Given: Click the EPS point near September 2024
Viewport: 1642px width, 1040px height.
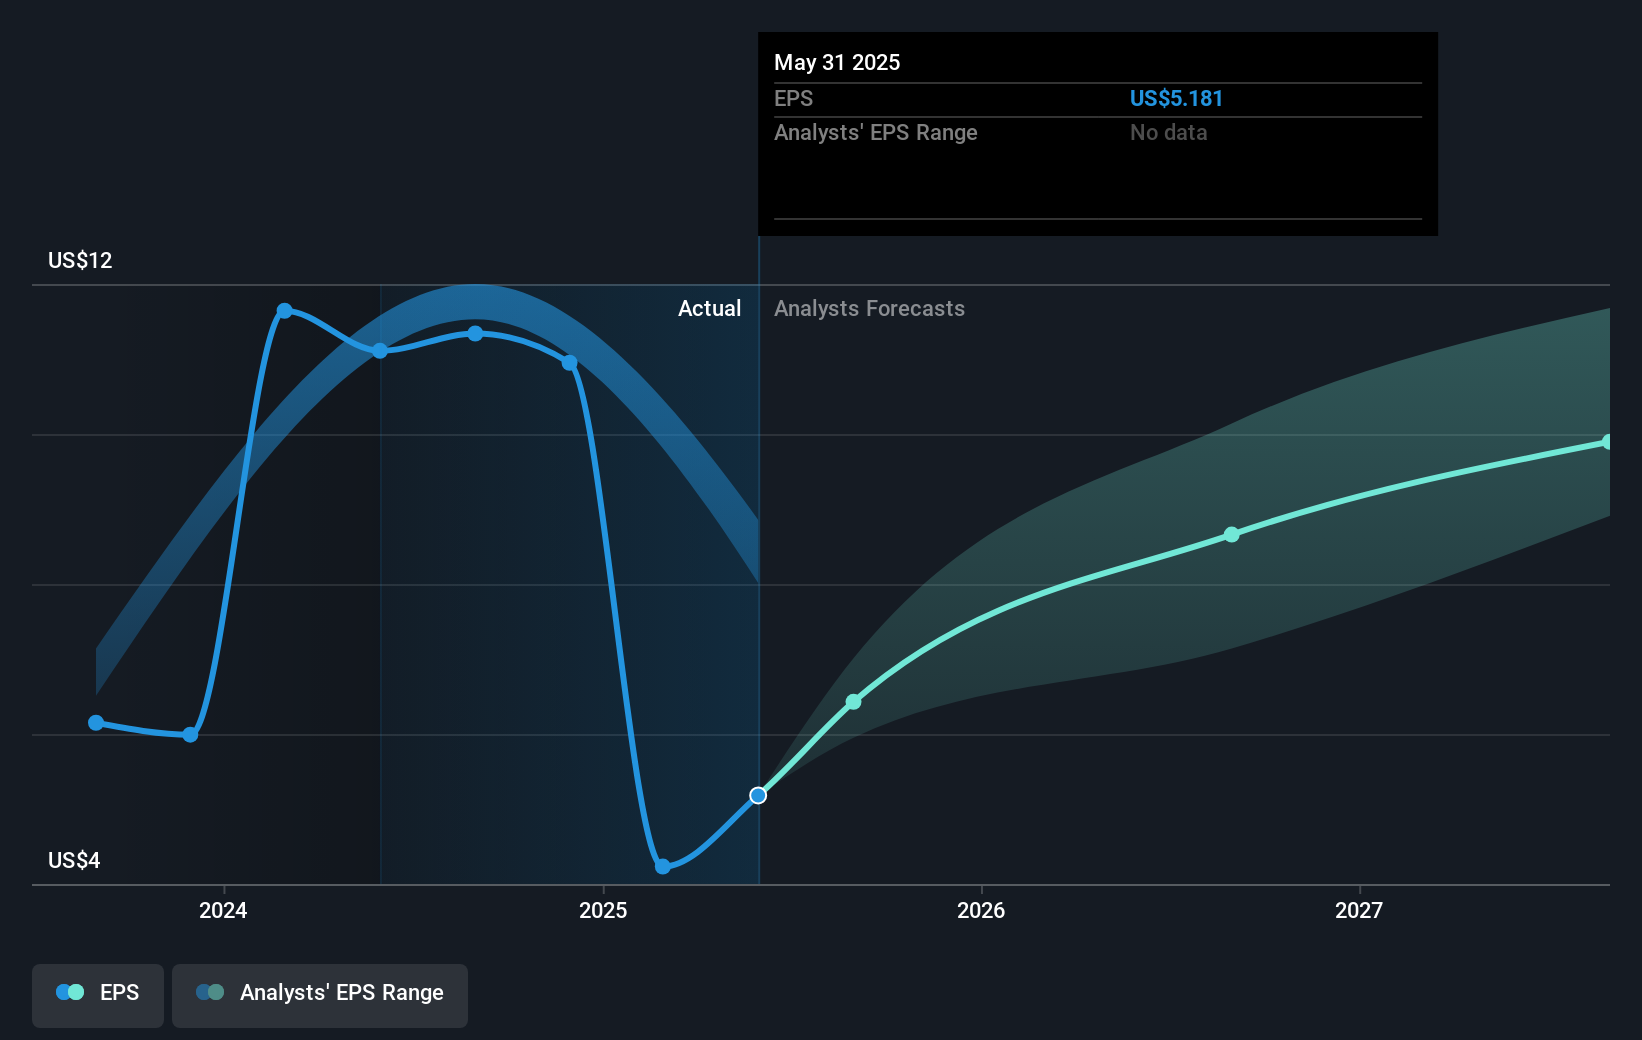Looking at the screenshot, I should pyautogui.click(x=475, y=333).
